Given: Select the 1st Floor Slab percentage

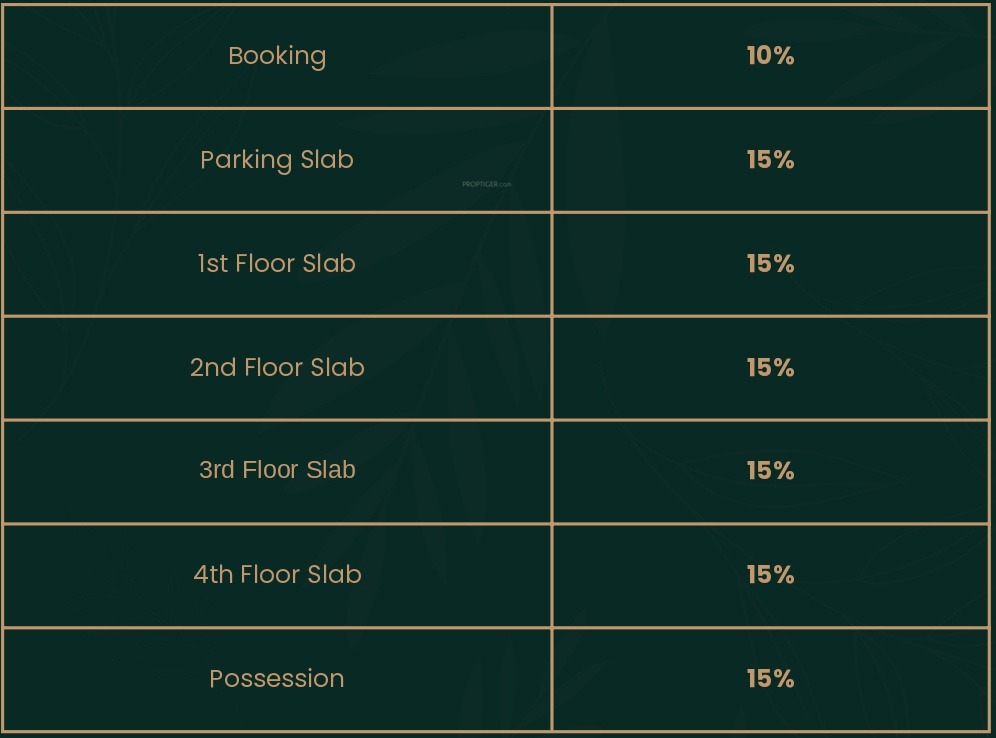Looking at the screenshot, I should (771, 264).
